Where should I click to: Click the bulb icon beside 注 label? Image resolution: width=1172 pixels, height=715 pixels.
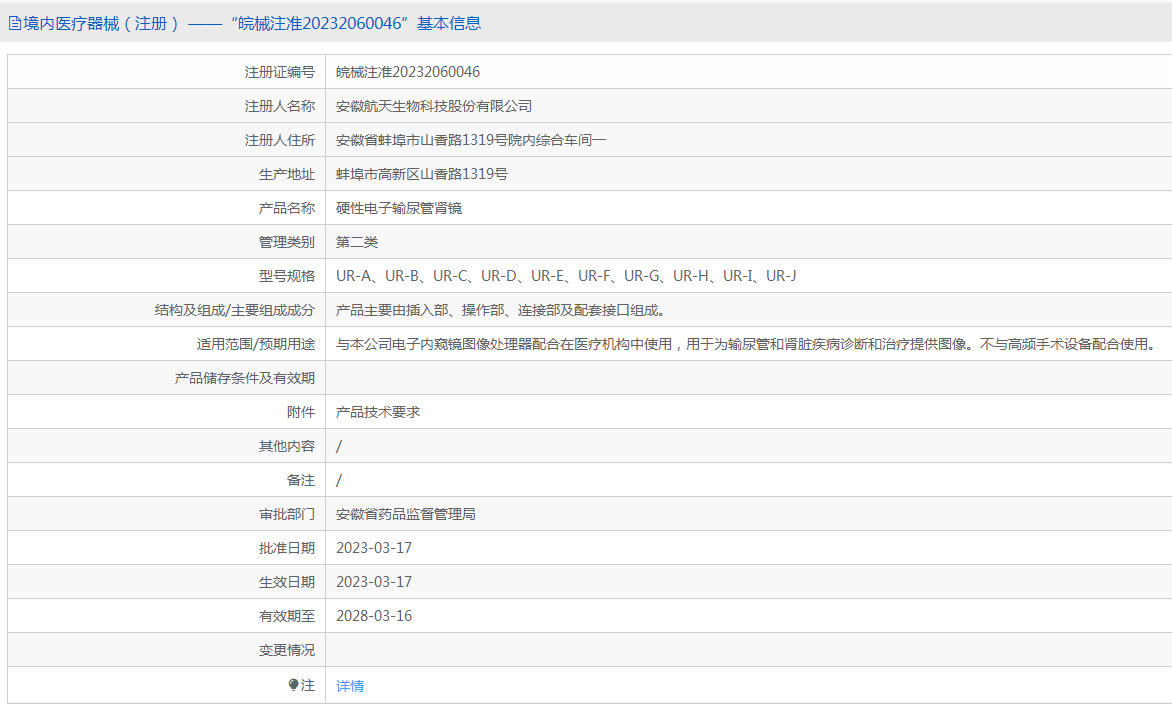click(x=294, y=685)
